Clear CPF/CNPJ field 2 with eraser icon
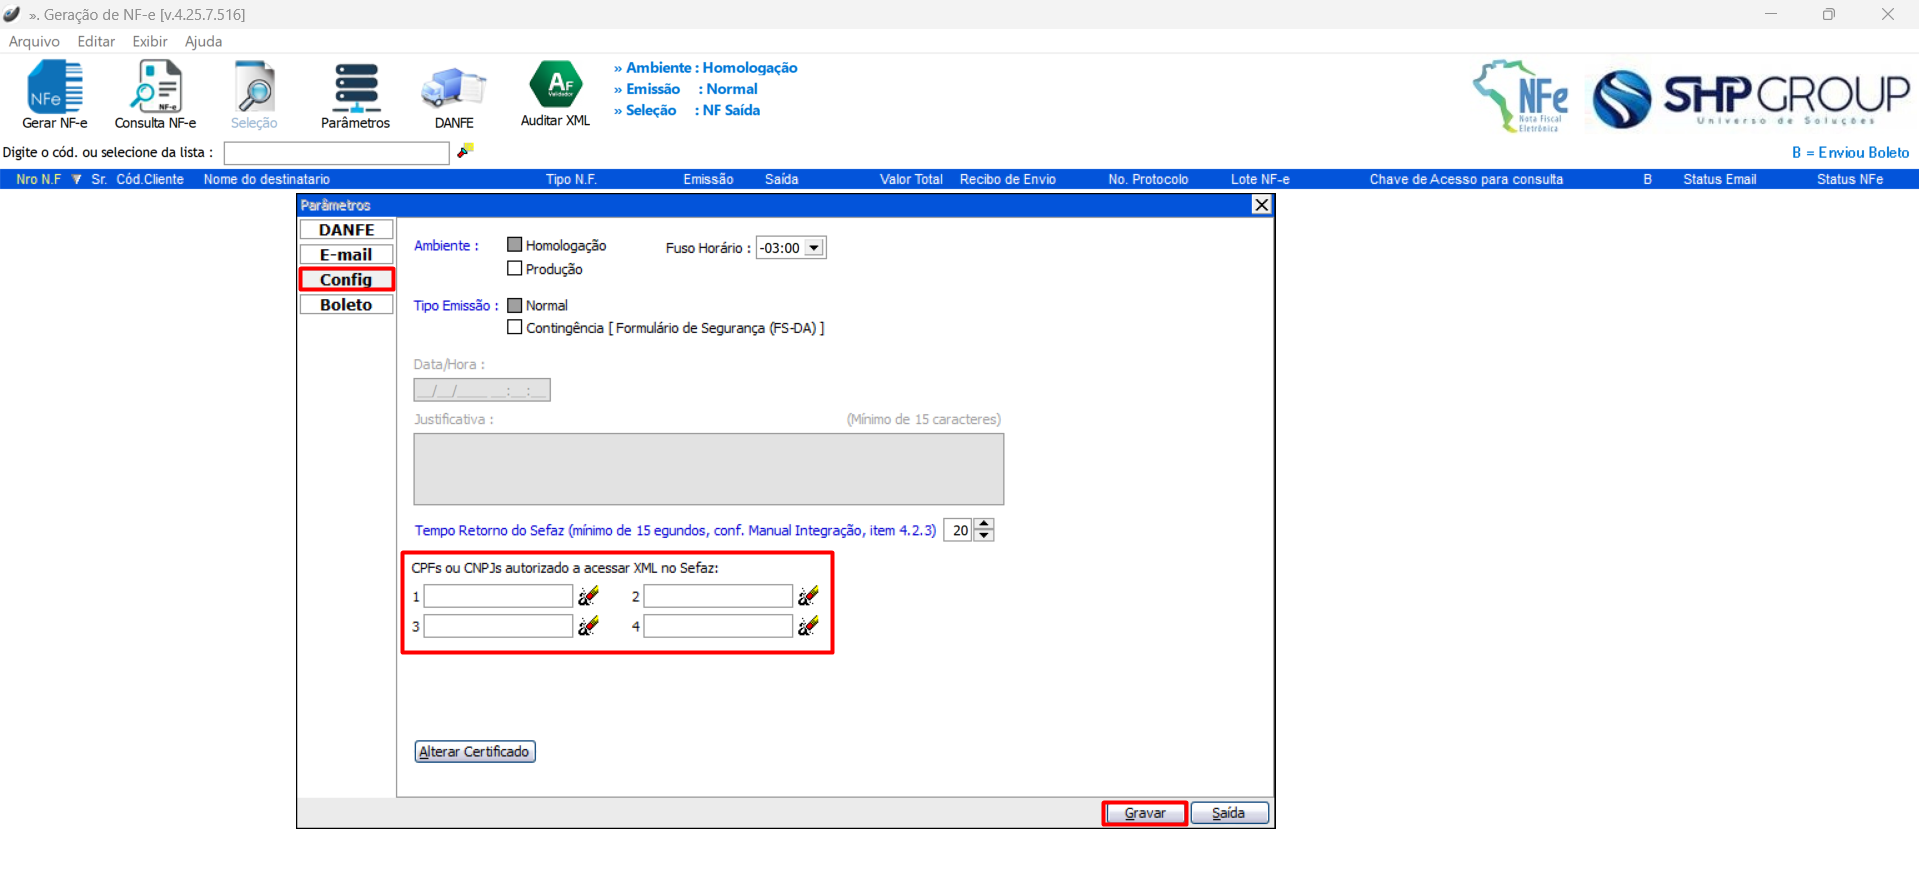1919x877 pixels. pyautogui.click(x=808, y=596)
